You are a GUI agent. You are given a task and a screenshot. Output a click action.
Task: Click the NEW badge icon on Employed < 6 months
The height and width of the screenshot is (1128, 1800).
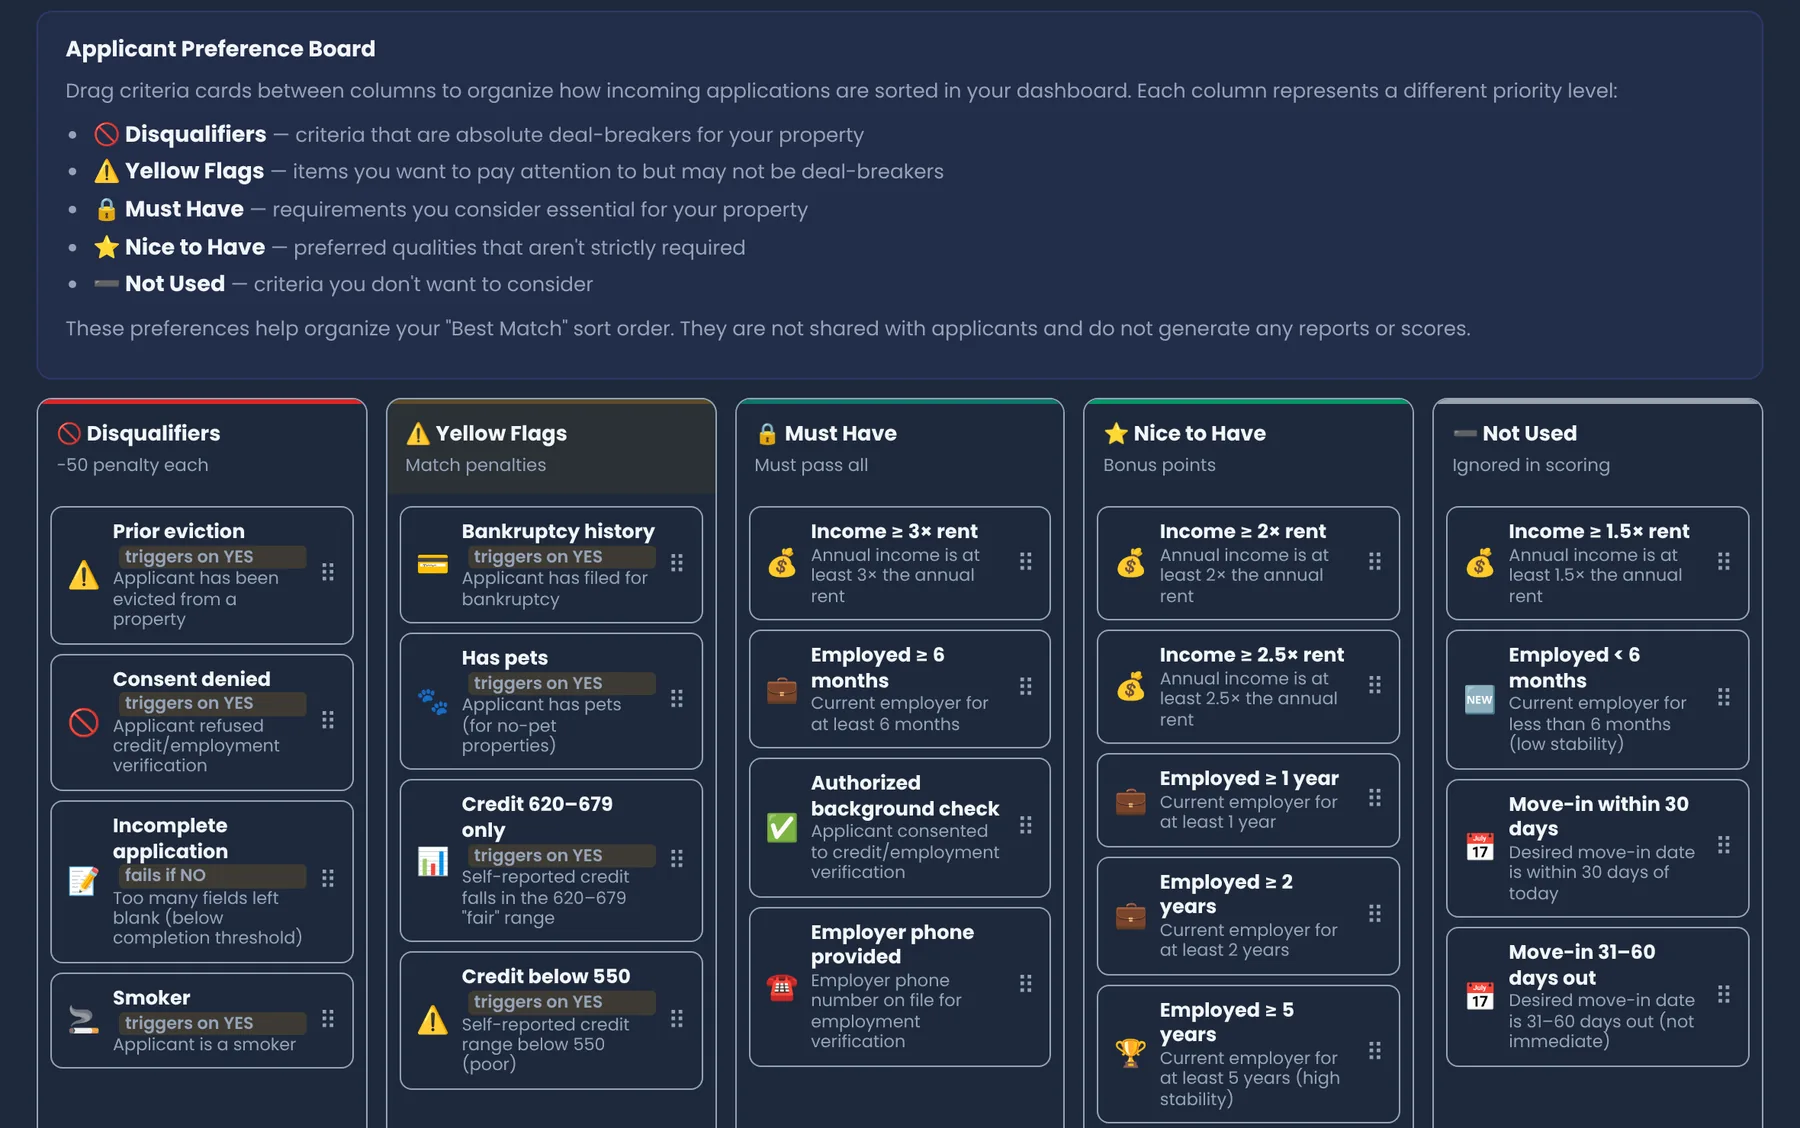click(1480, 699)
